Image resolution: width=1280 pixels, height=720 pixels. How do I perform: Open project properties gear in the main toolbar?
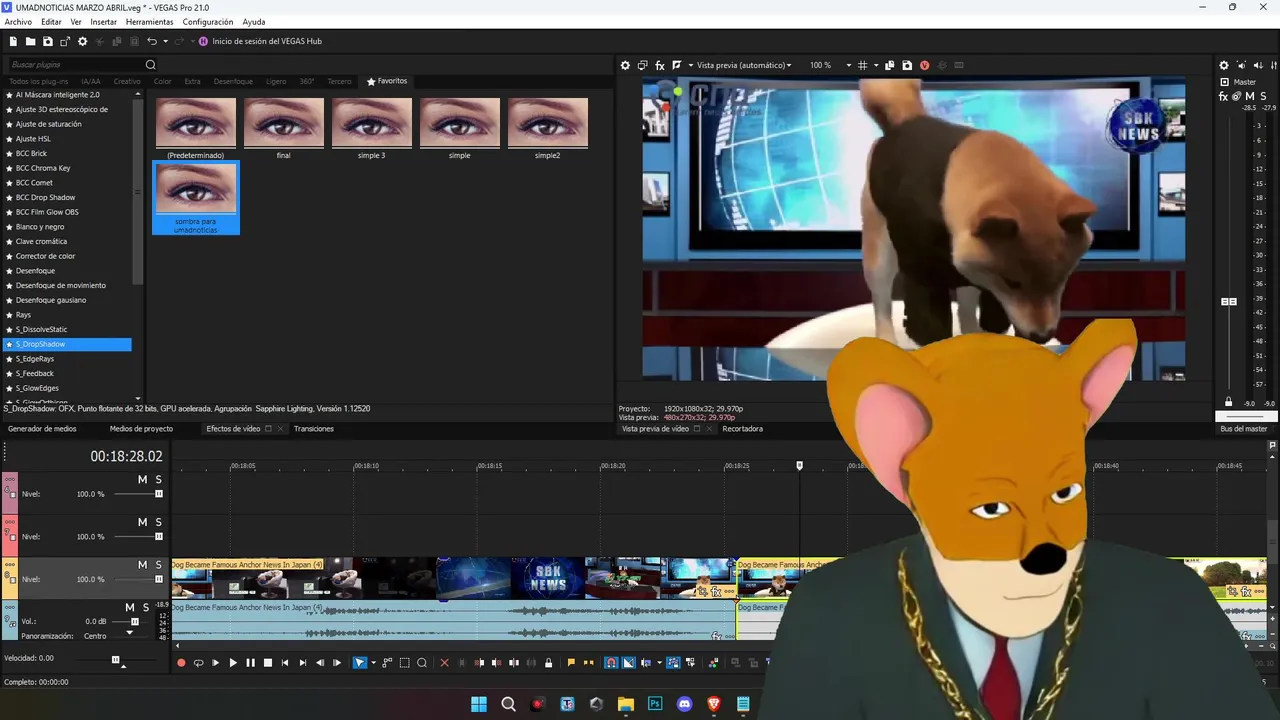pyautogui.click(x=83, y=41)
